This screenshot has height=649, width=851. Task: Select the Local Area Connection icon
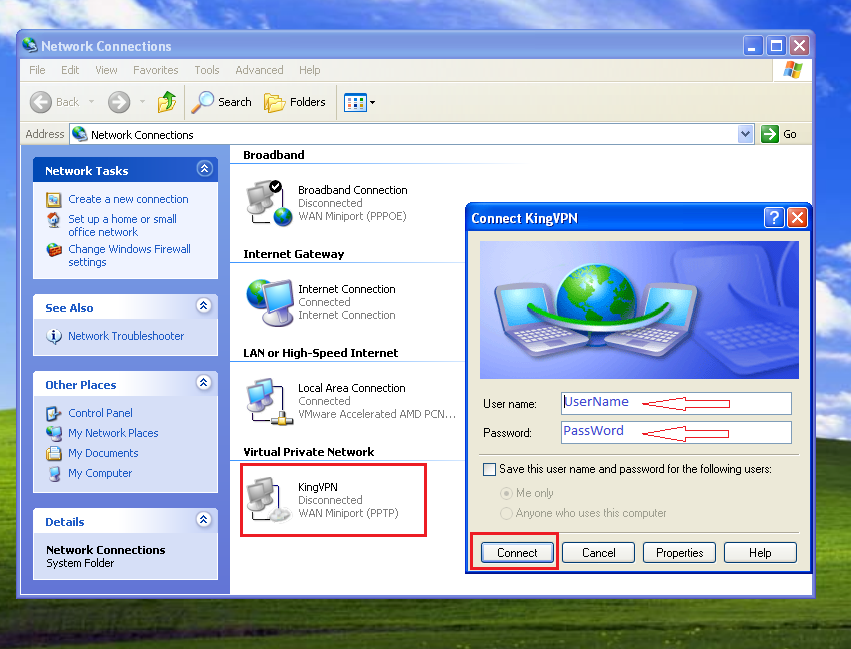pyautogui.click(x=270, y=401)
